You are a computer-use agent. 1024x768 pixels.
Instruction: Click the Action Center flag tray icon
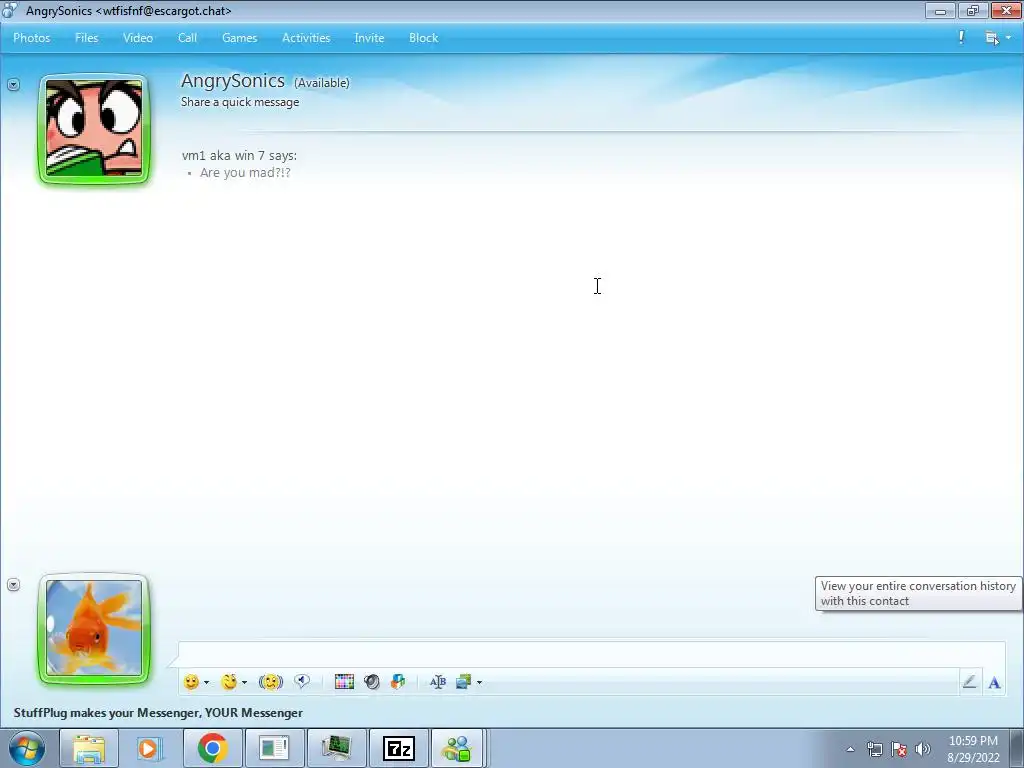tap(899, 749)
